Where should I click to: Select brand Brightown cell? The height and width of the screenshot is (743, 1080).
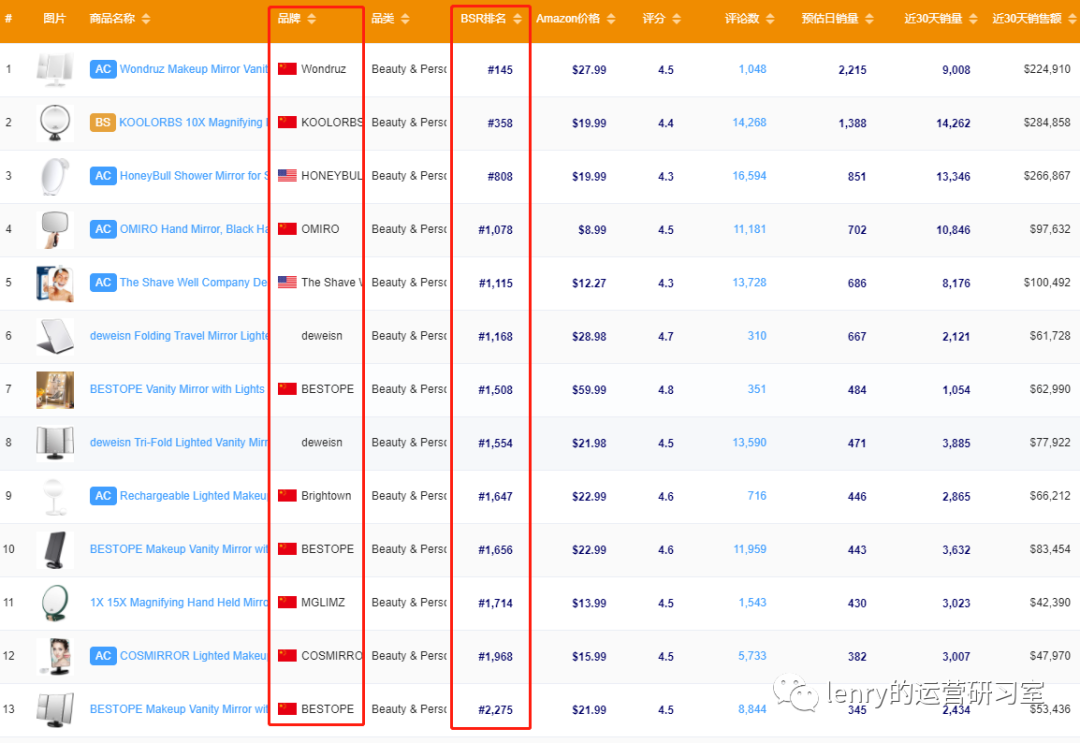pos(326,496)
